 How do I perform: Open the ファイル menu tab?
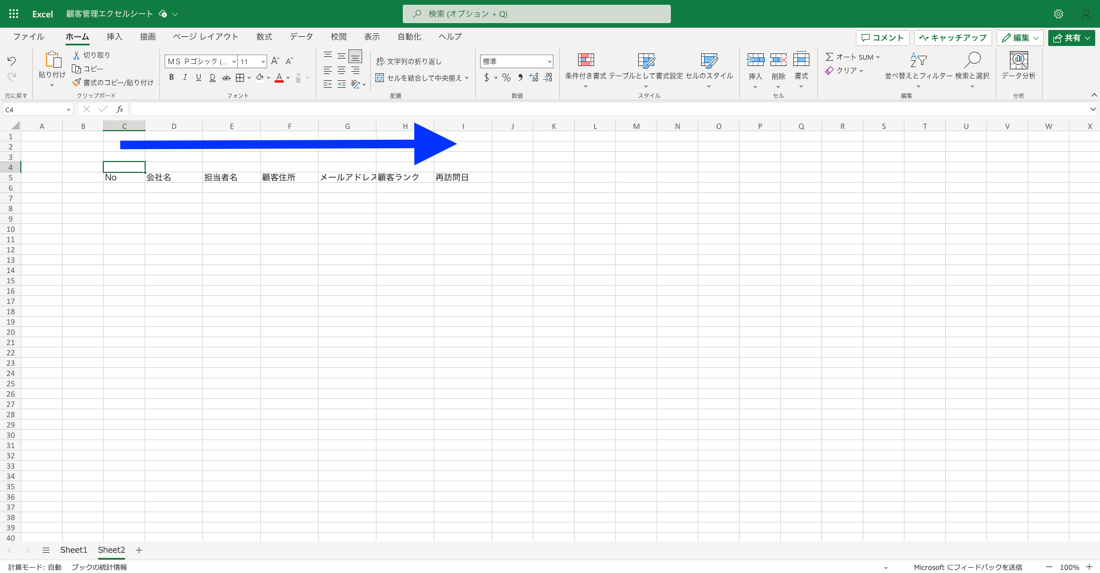29,36
